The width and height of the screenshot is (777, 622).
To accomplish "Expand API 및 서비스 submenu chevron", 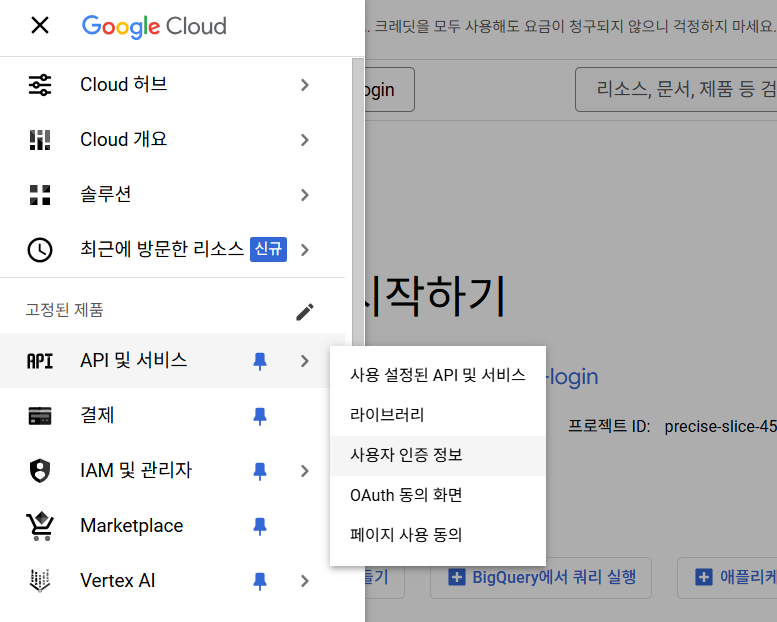I will pos(305,361).
